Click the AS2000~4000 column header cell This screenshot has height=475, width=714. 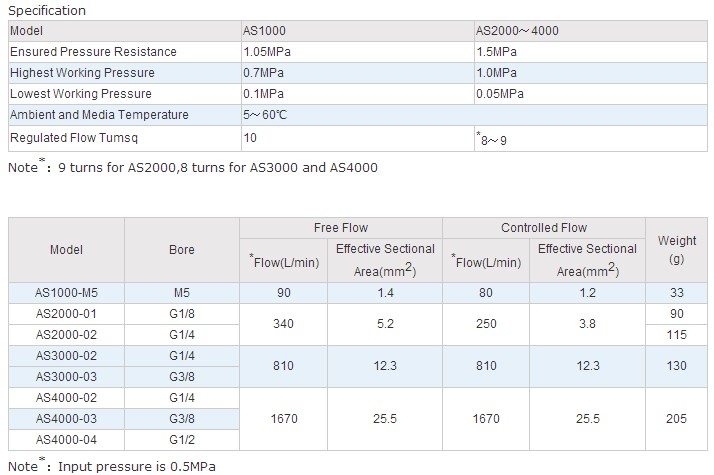[x=517, y=31]
